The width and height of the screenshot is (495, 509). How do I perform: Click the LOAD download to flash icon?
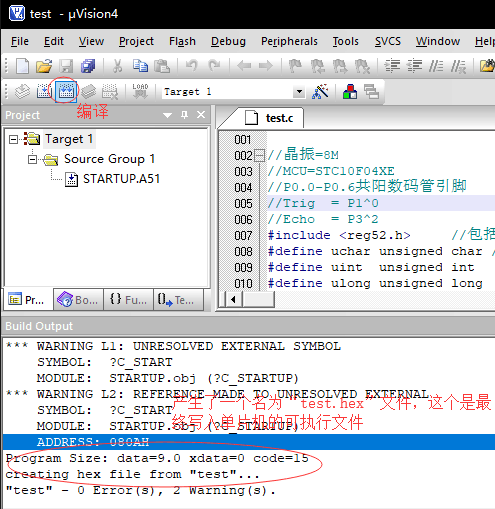pyautogui.click(x=140, y=91)
